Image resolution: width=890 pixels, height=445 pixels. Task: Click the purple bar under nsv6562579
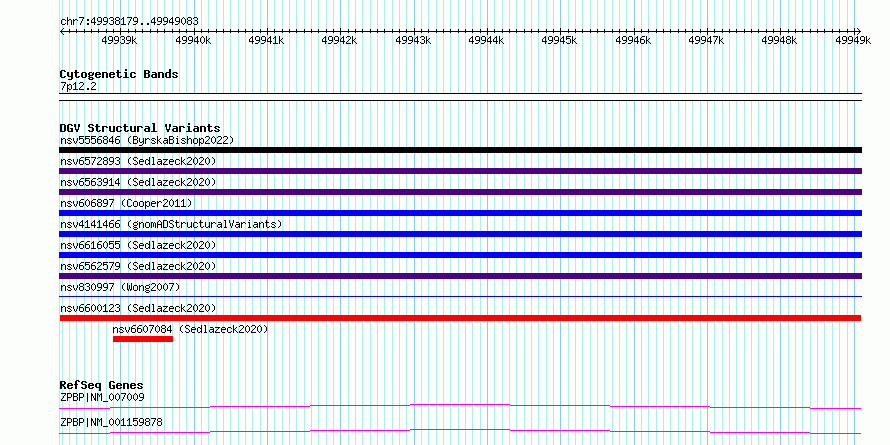point(460,276)
